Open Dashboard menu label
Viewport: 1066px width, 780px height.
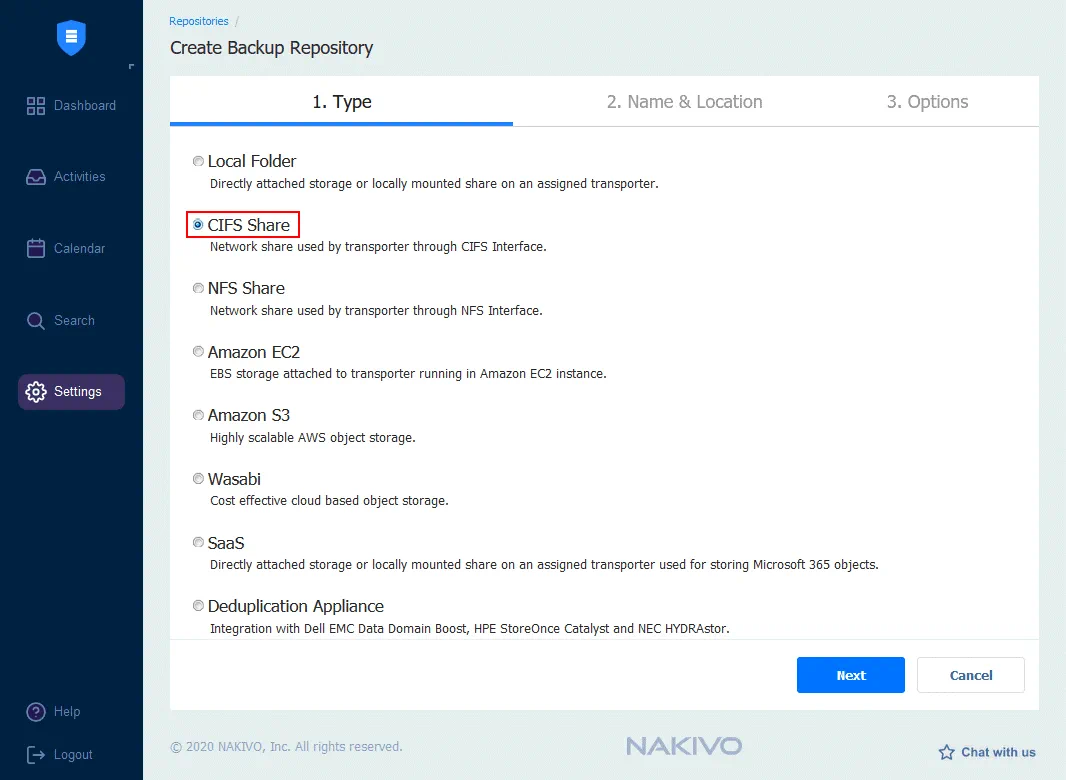pos(85,105)
